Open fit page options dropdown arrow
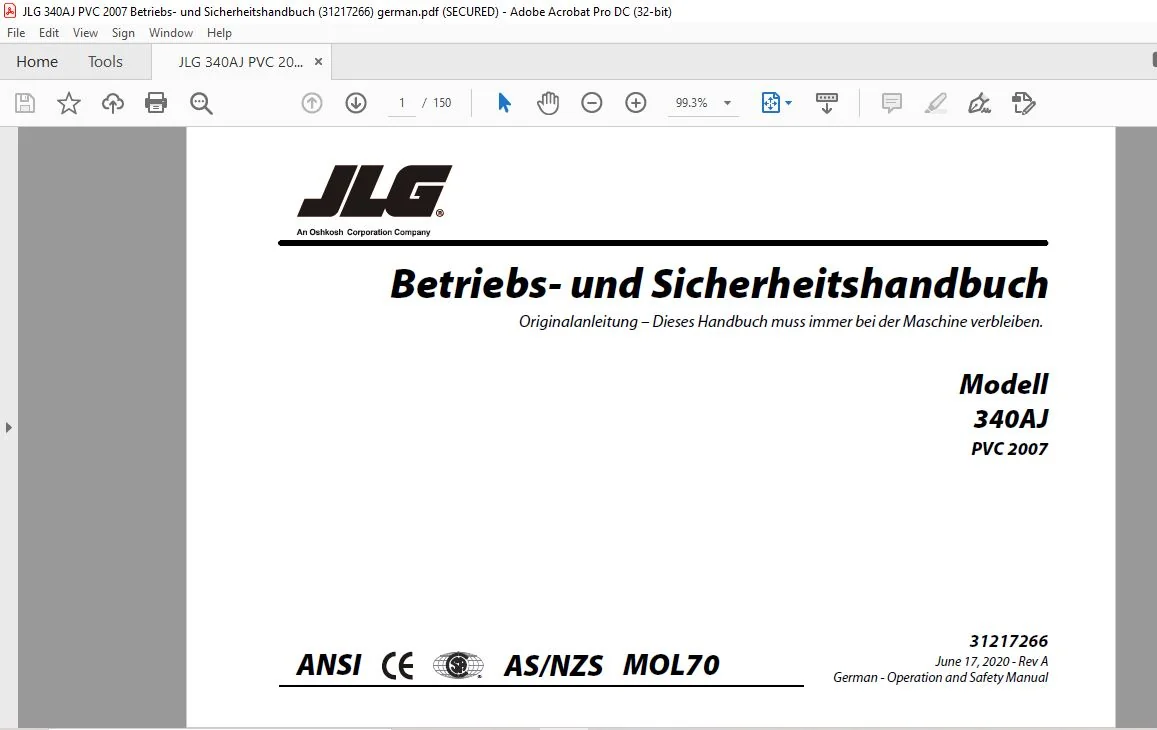 [789, 103]
